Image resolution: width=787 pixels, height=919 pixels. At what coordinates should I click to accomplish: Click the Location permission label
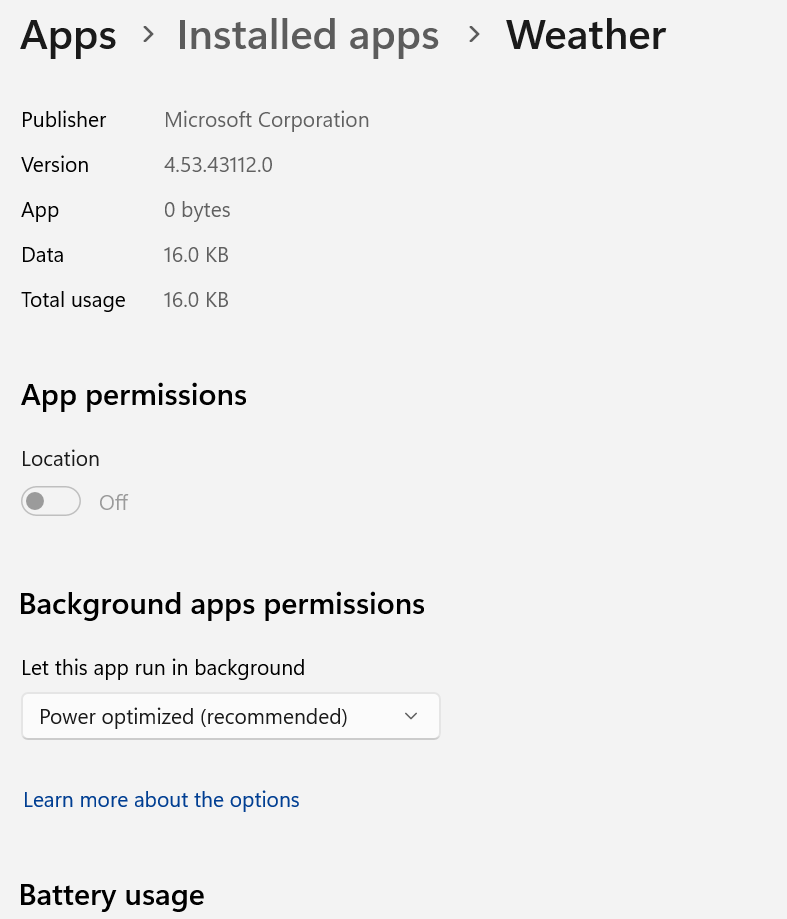[x=60, y=459]
